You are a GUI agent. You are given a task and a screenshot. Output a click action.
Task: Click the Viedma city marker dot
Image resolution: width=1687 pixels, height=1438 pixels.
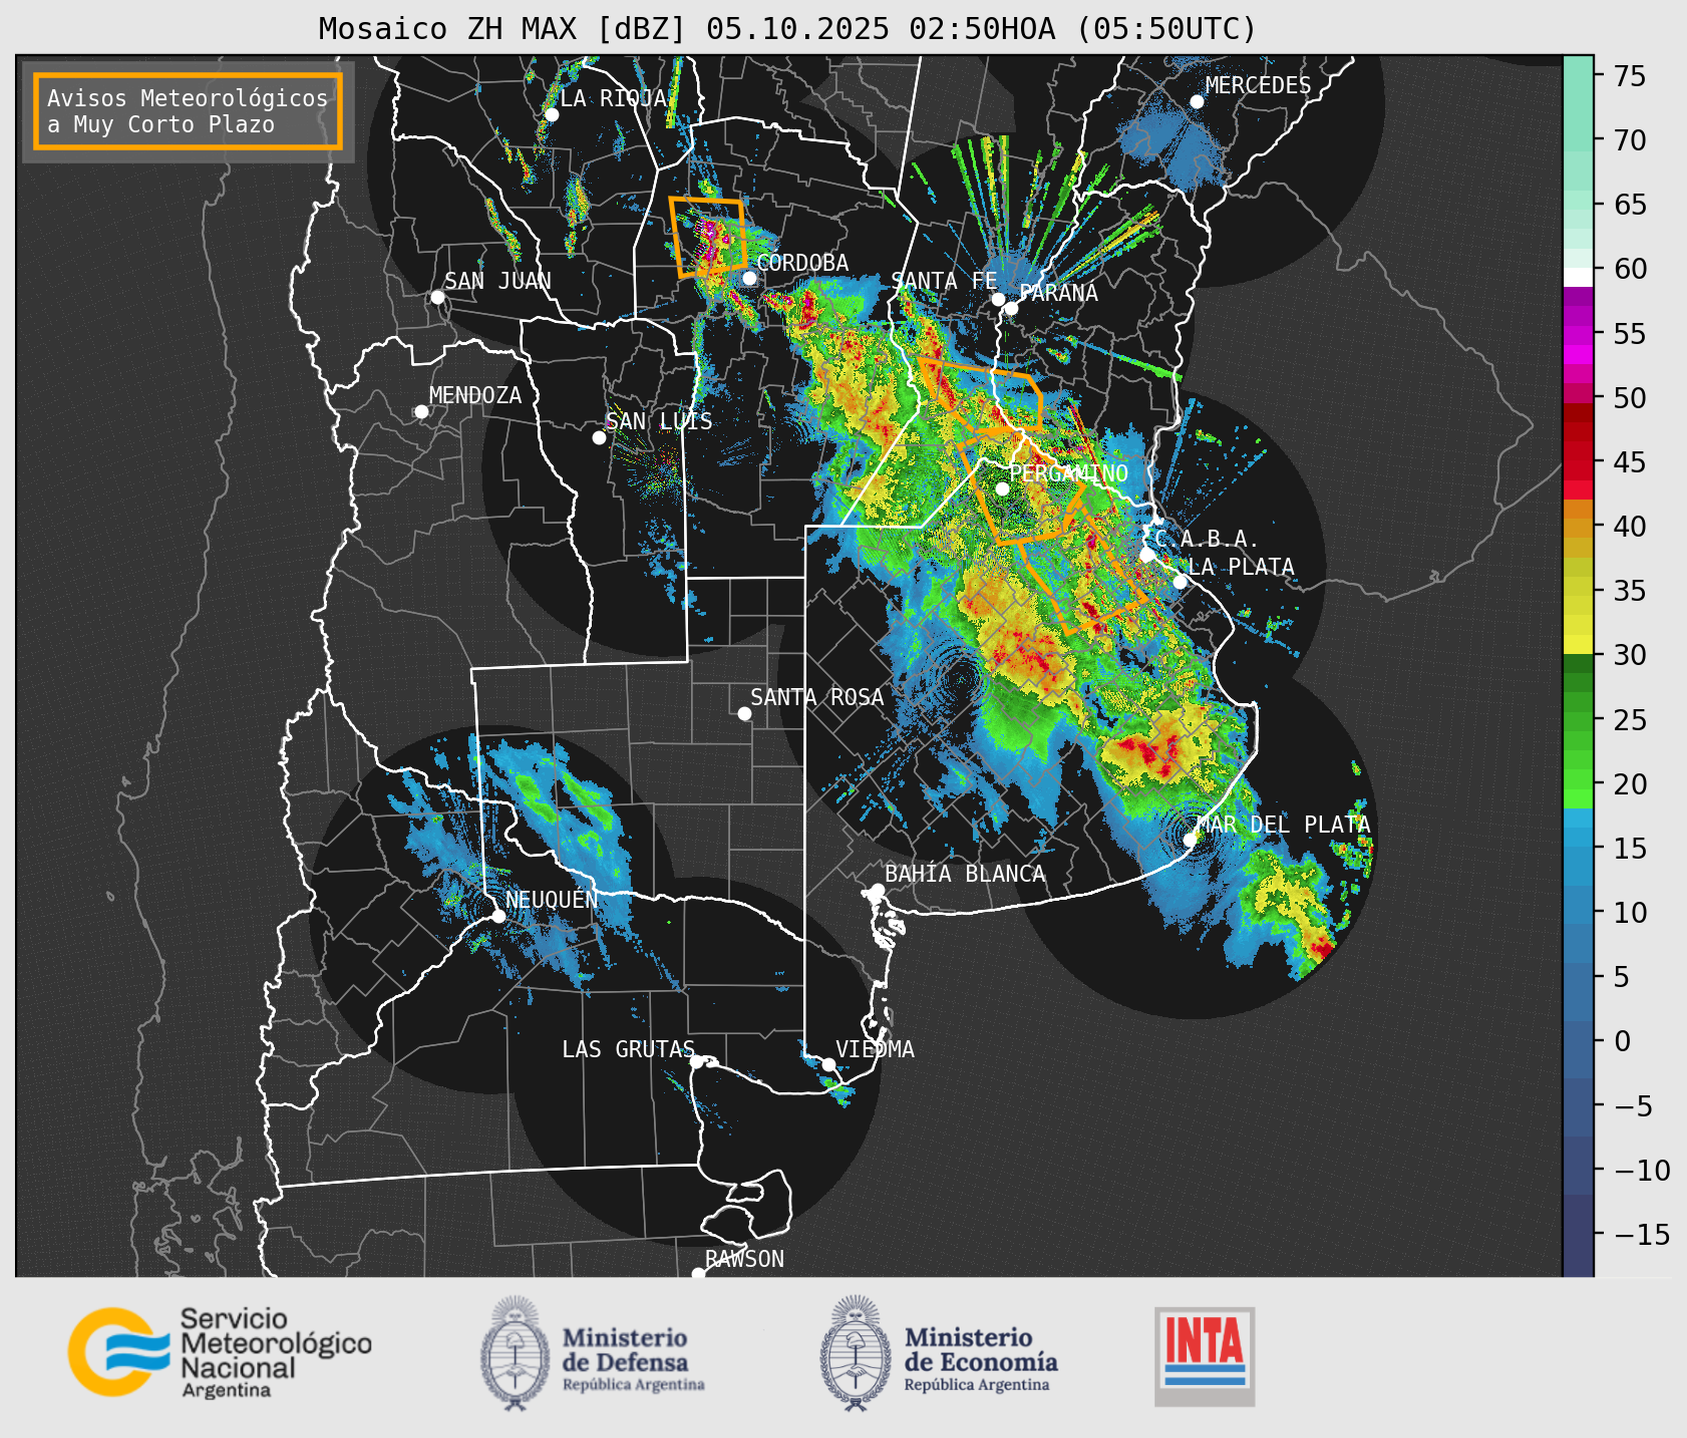click(828, 1064)
